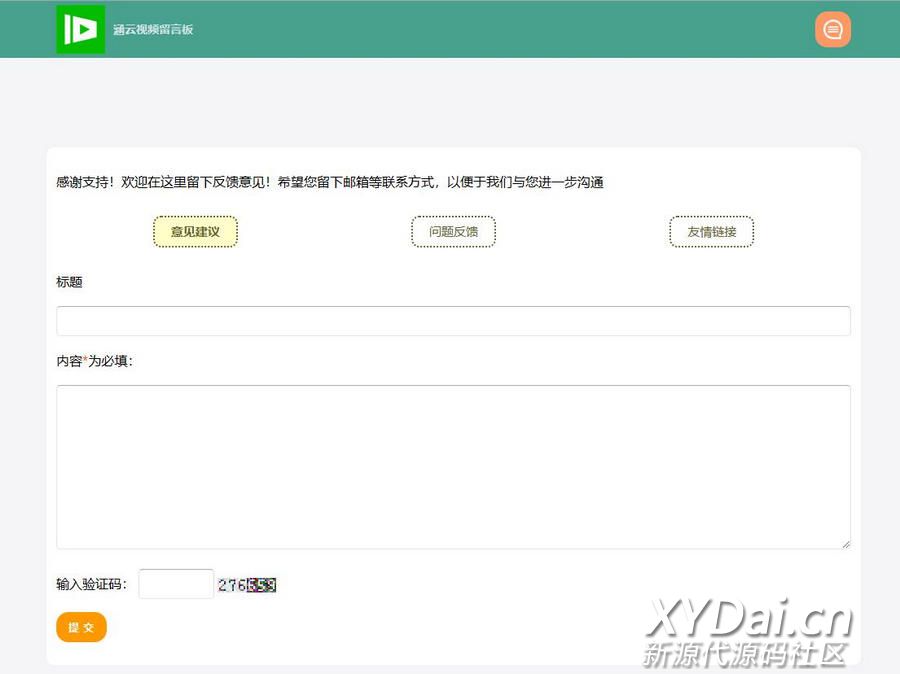This screenshot has height=674, width=900.
Task: Click the XYDai.cn watermark logo
Action: (749, 620)
